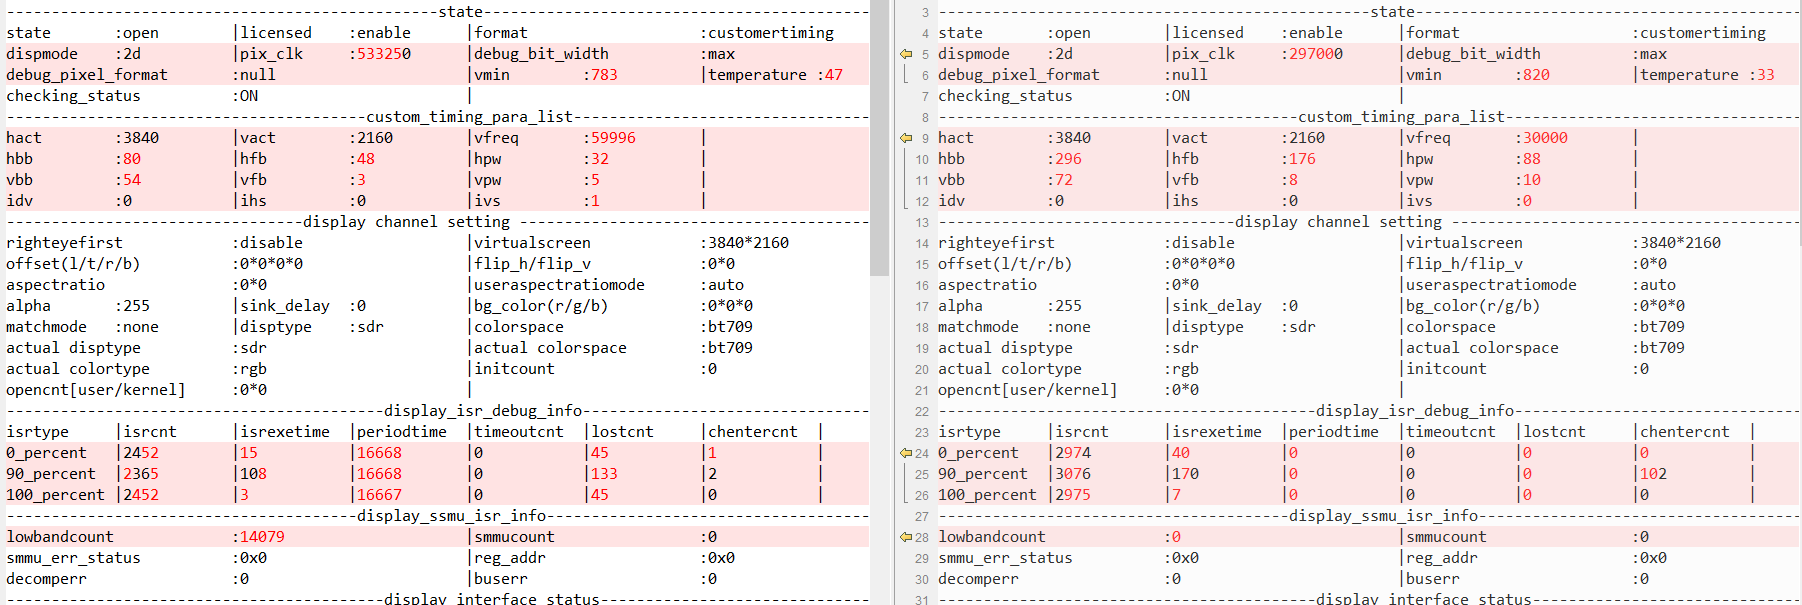Screen dimensions: 1802x605
Task: Click custom_timing_para_list header in right pane
Action: tap(1401, 117)
